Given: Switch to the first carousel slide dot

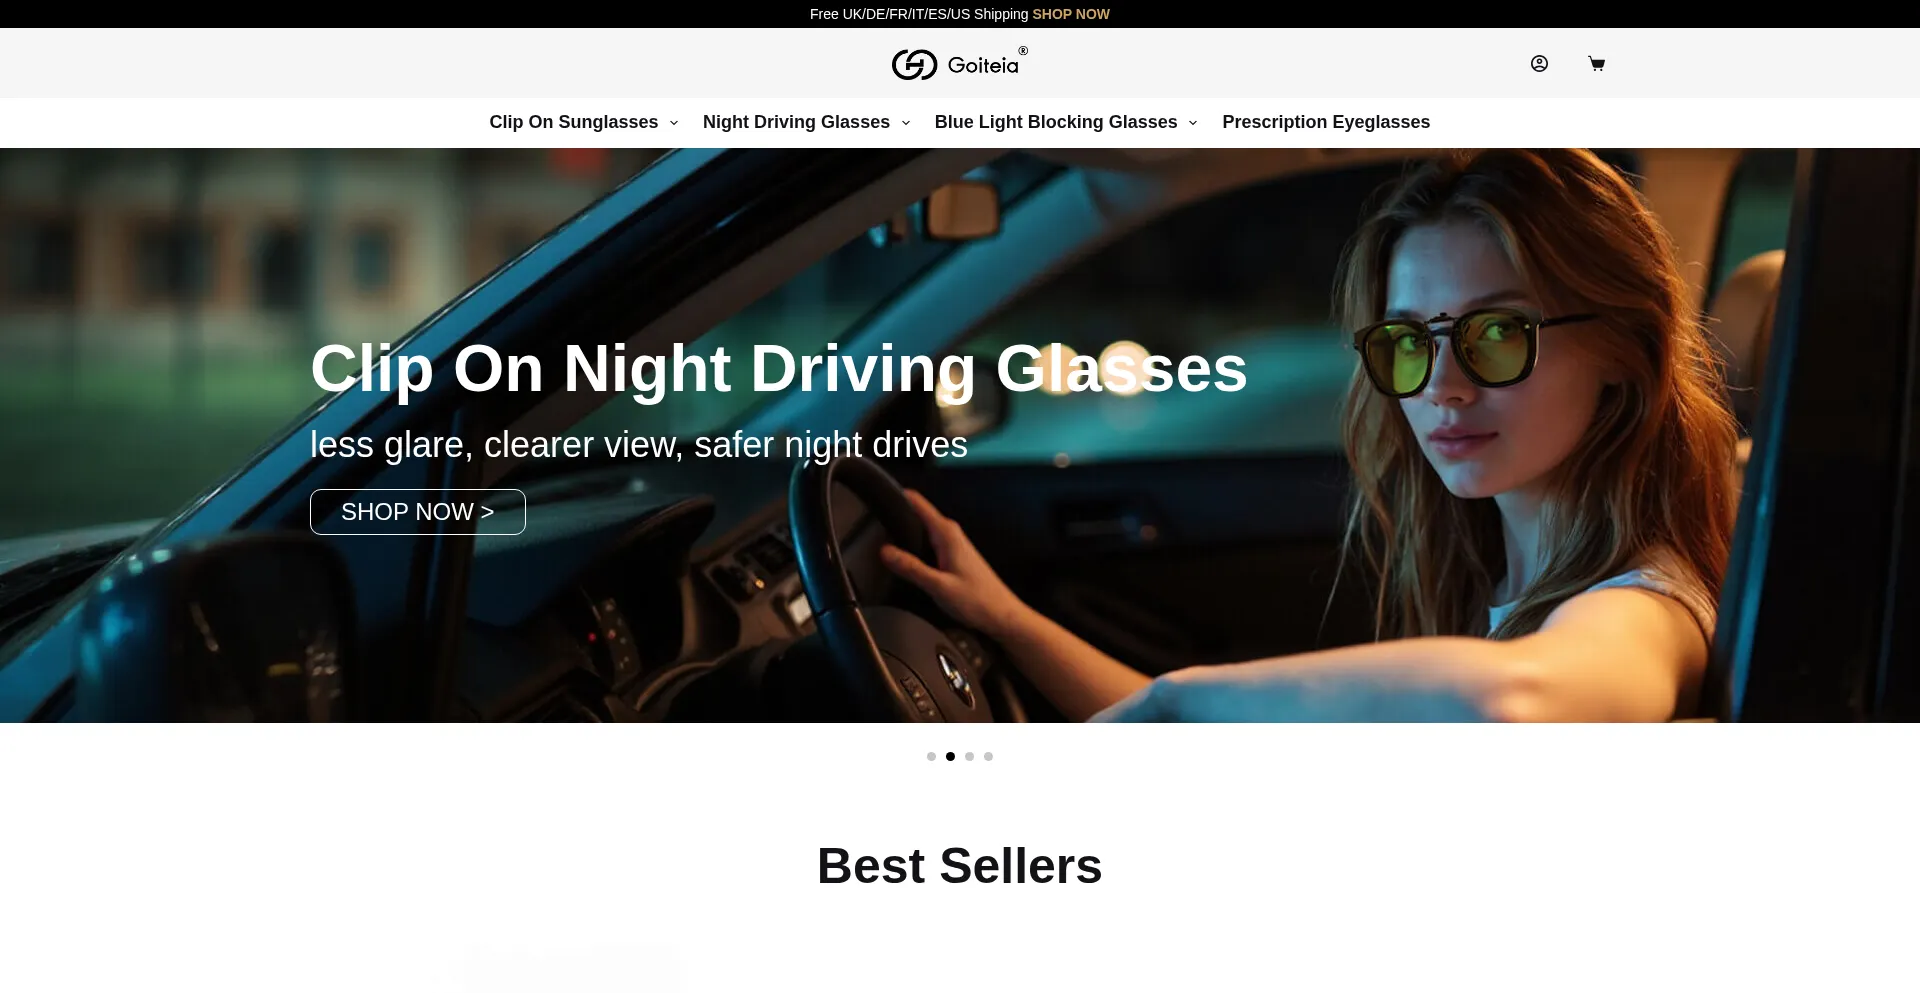Looking at the screenshot, I should coord(931,756).
